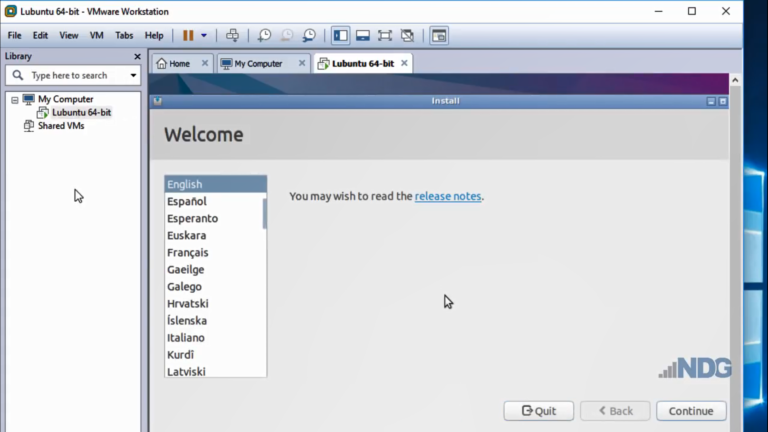Select Español in the language list

(x=214, y=201)
